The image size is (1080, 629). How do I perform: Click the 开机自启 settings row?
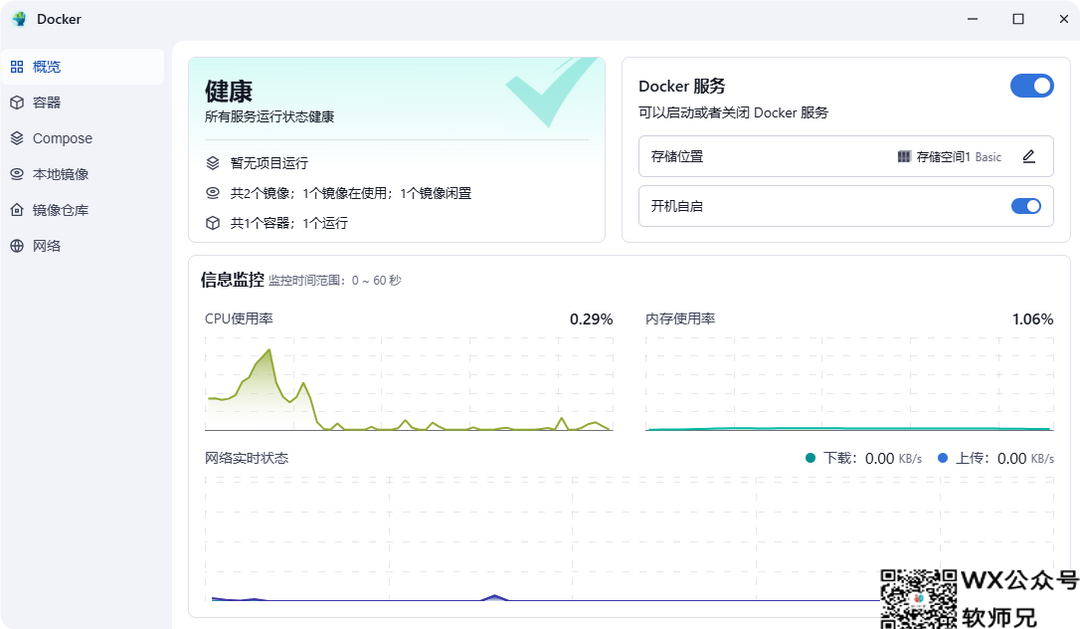(846, 206)
